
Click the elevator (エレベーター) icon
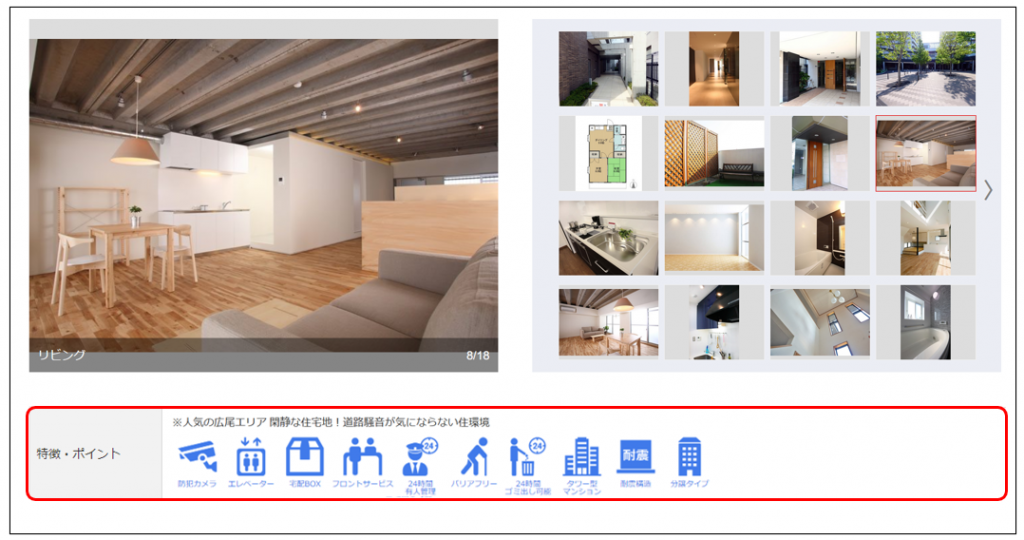click(250, 457)
